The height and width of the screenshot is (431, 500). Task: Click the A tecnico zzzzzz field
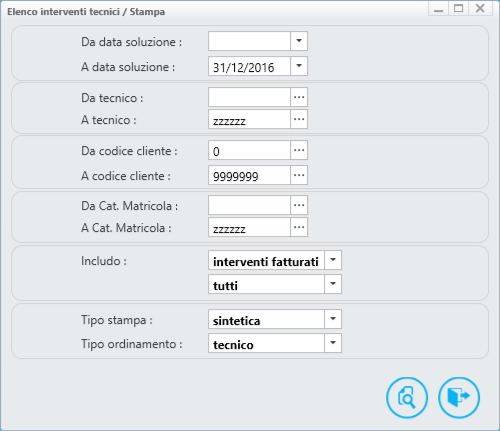pyautogui.click(x=249, y=119)
